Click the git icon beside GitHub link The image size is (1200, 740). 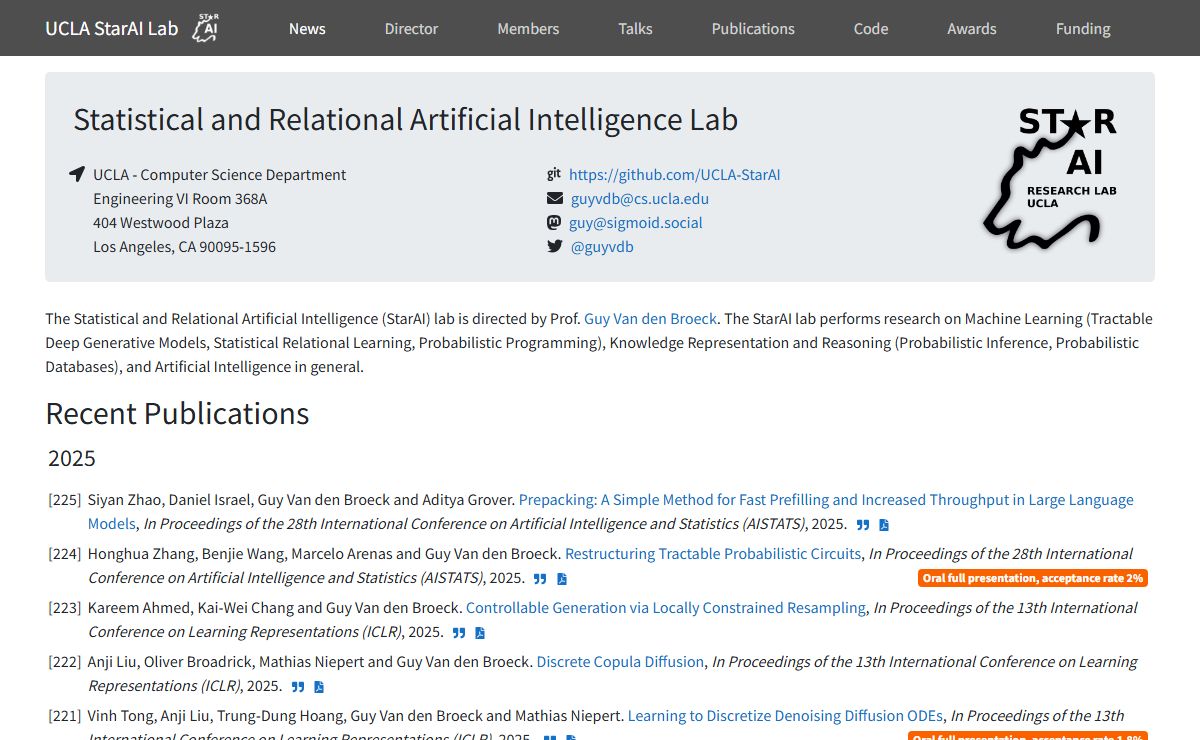click(x=554, y=174)
